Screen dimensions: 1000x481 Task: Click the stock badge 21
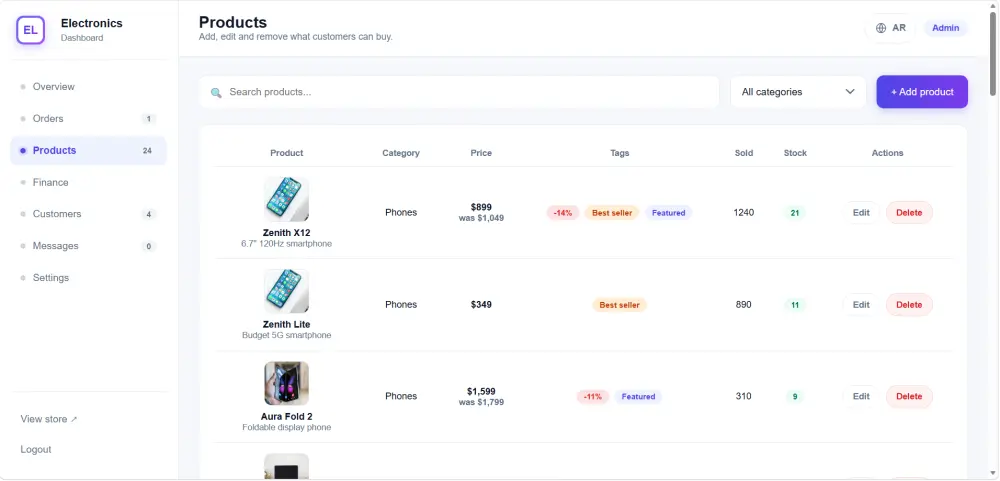[x=795, y=213]
